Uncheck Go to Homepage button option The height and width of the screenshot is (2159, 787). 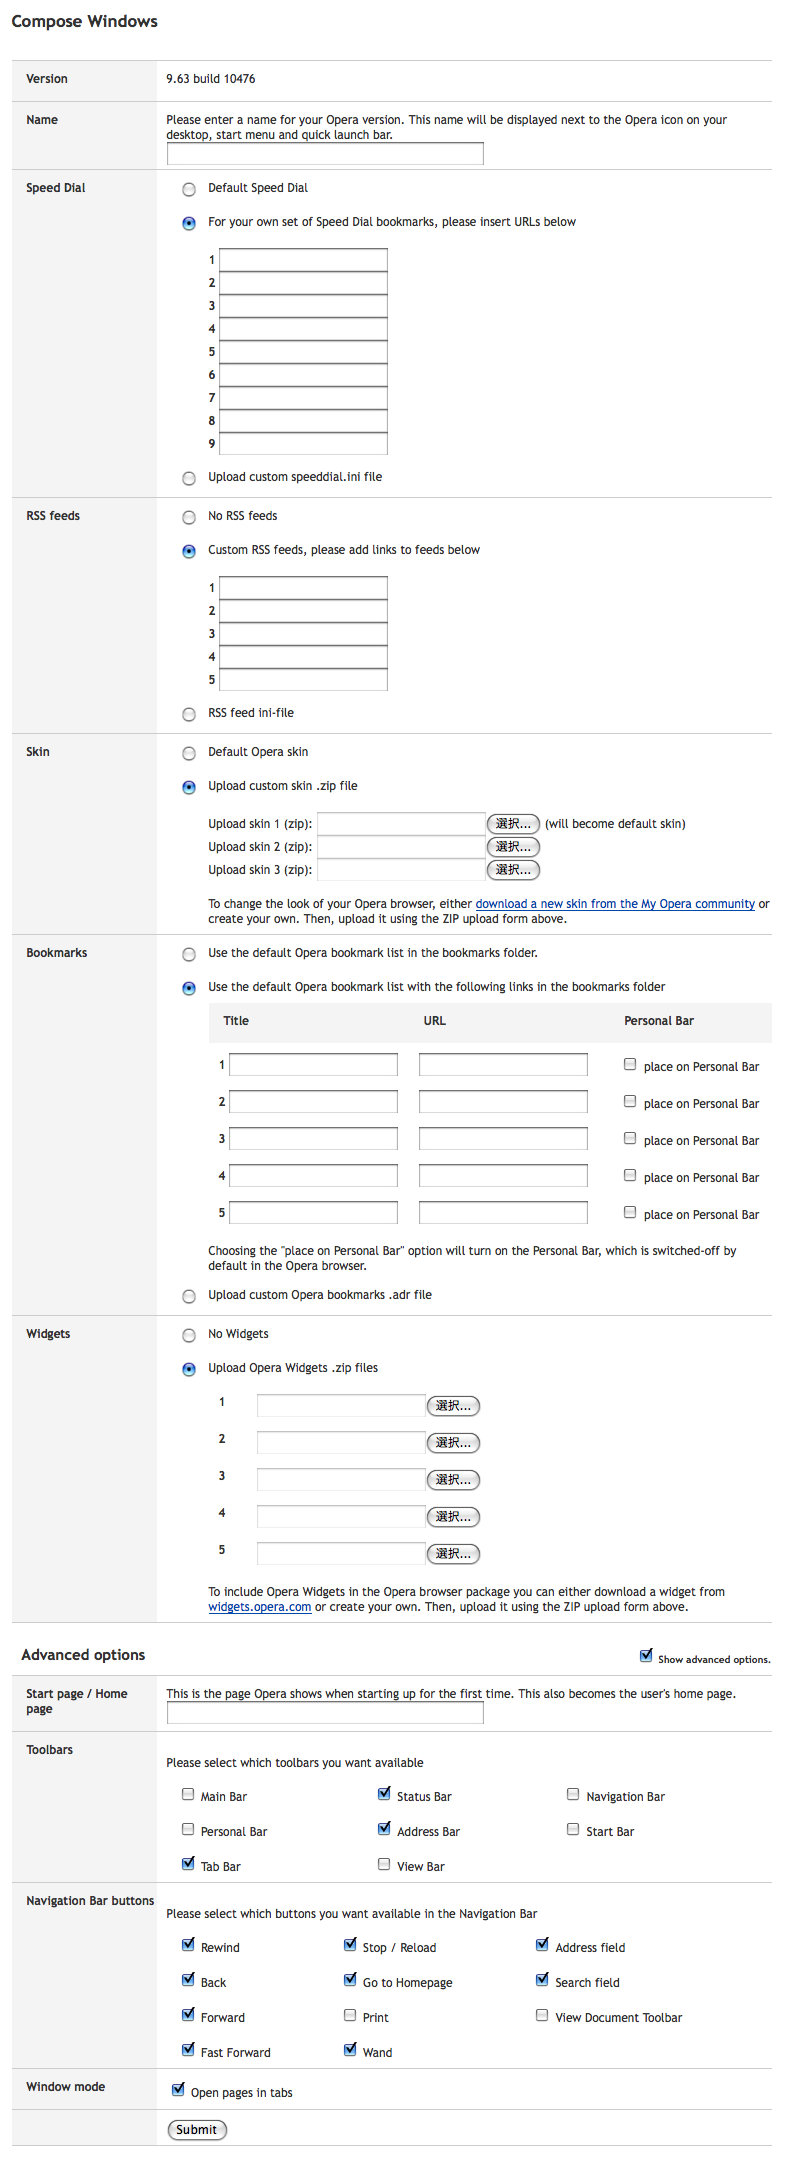(350, 1981)
